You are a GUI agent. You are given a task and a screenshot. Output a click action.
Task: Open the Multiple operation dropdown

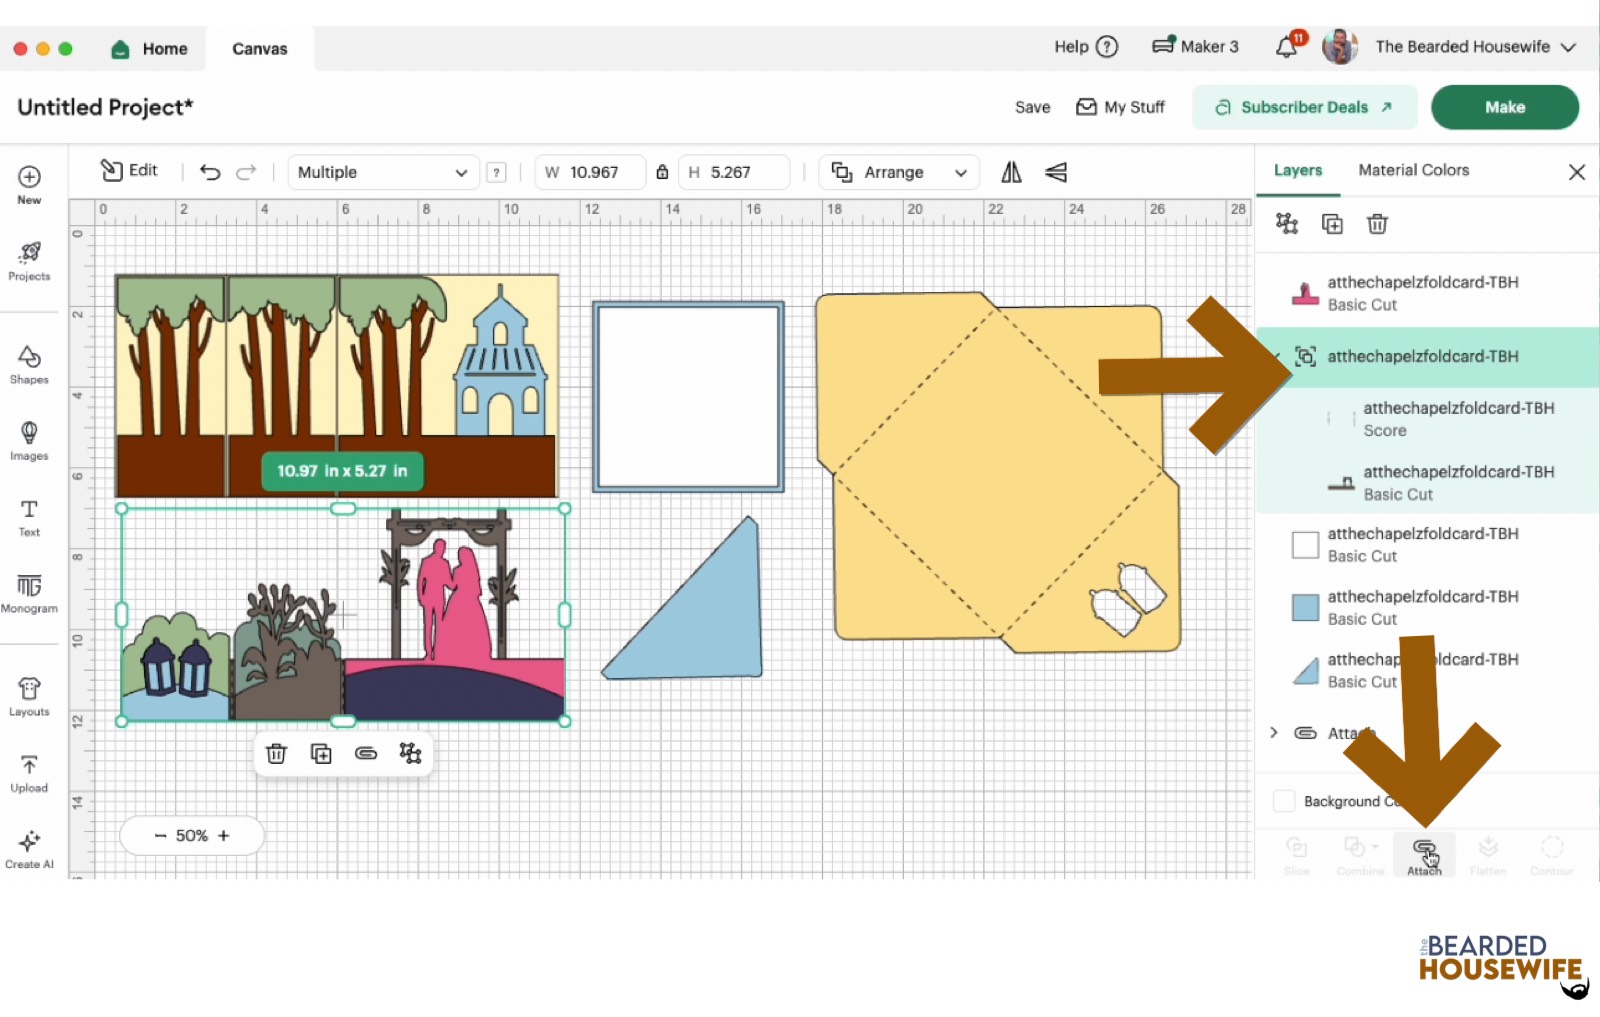(x=383, y=172)
